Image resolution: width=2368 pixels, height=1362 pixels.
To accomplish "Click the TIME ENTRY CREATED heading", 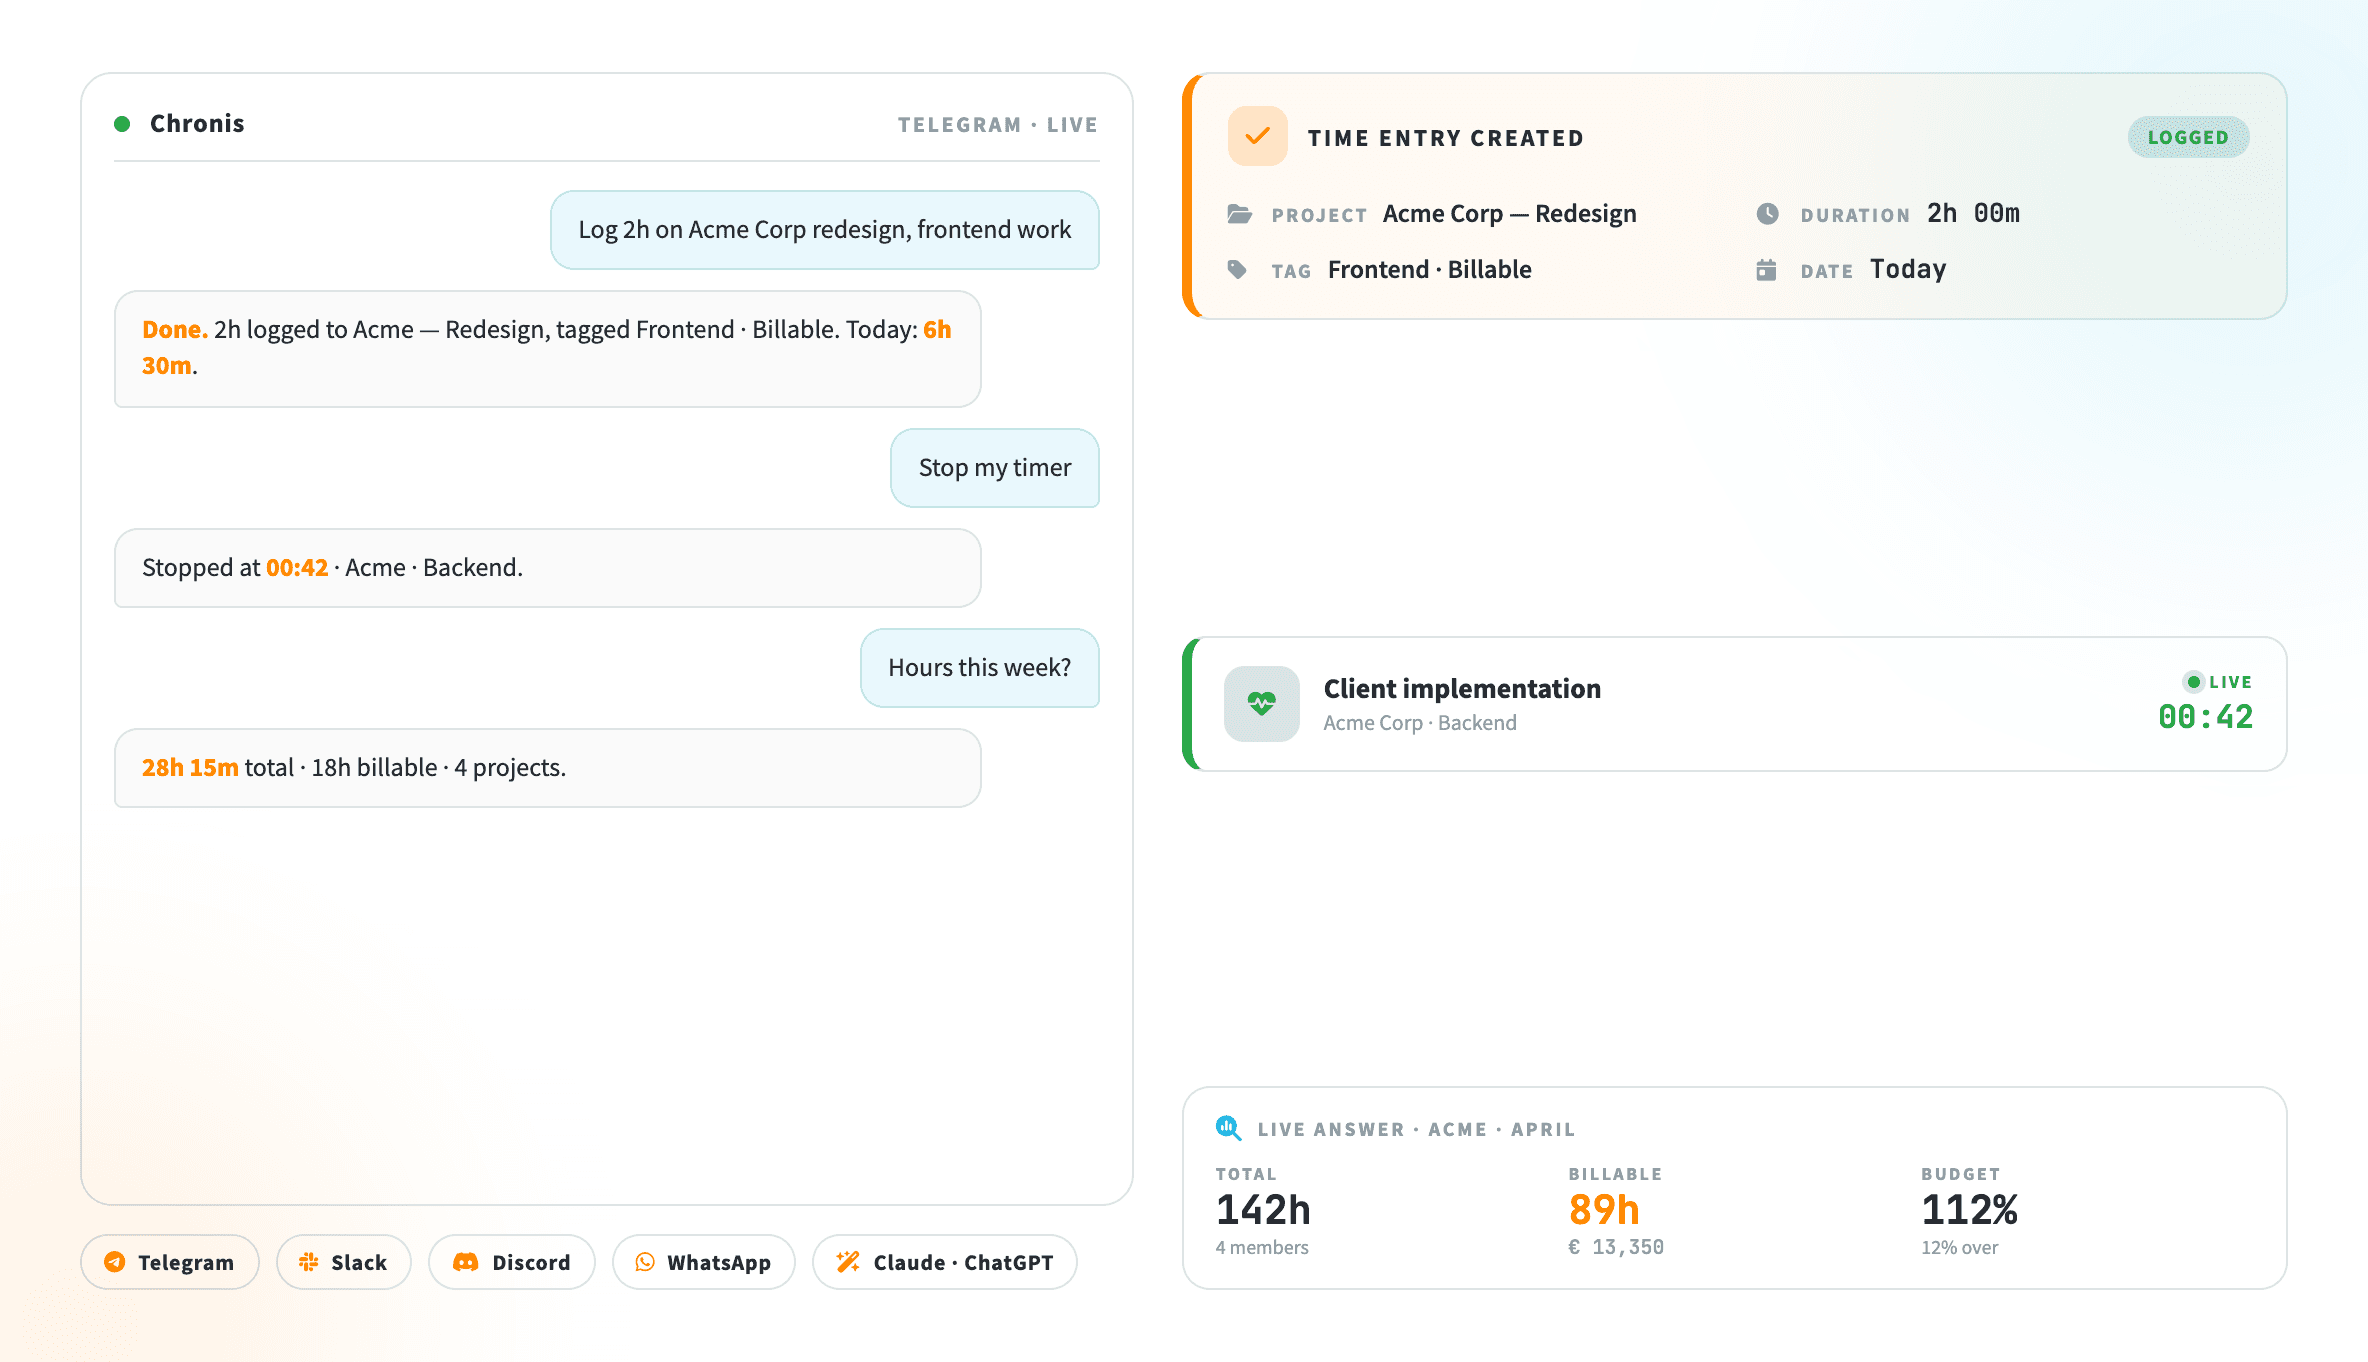I will pos(1446,138).
